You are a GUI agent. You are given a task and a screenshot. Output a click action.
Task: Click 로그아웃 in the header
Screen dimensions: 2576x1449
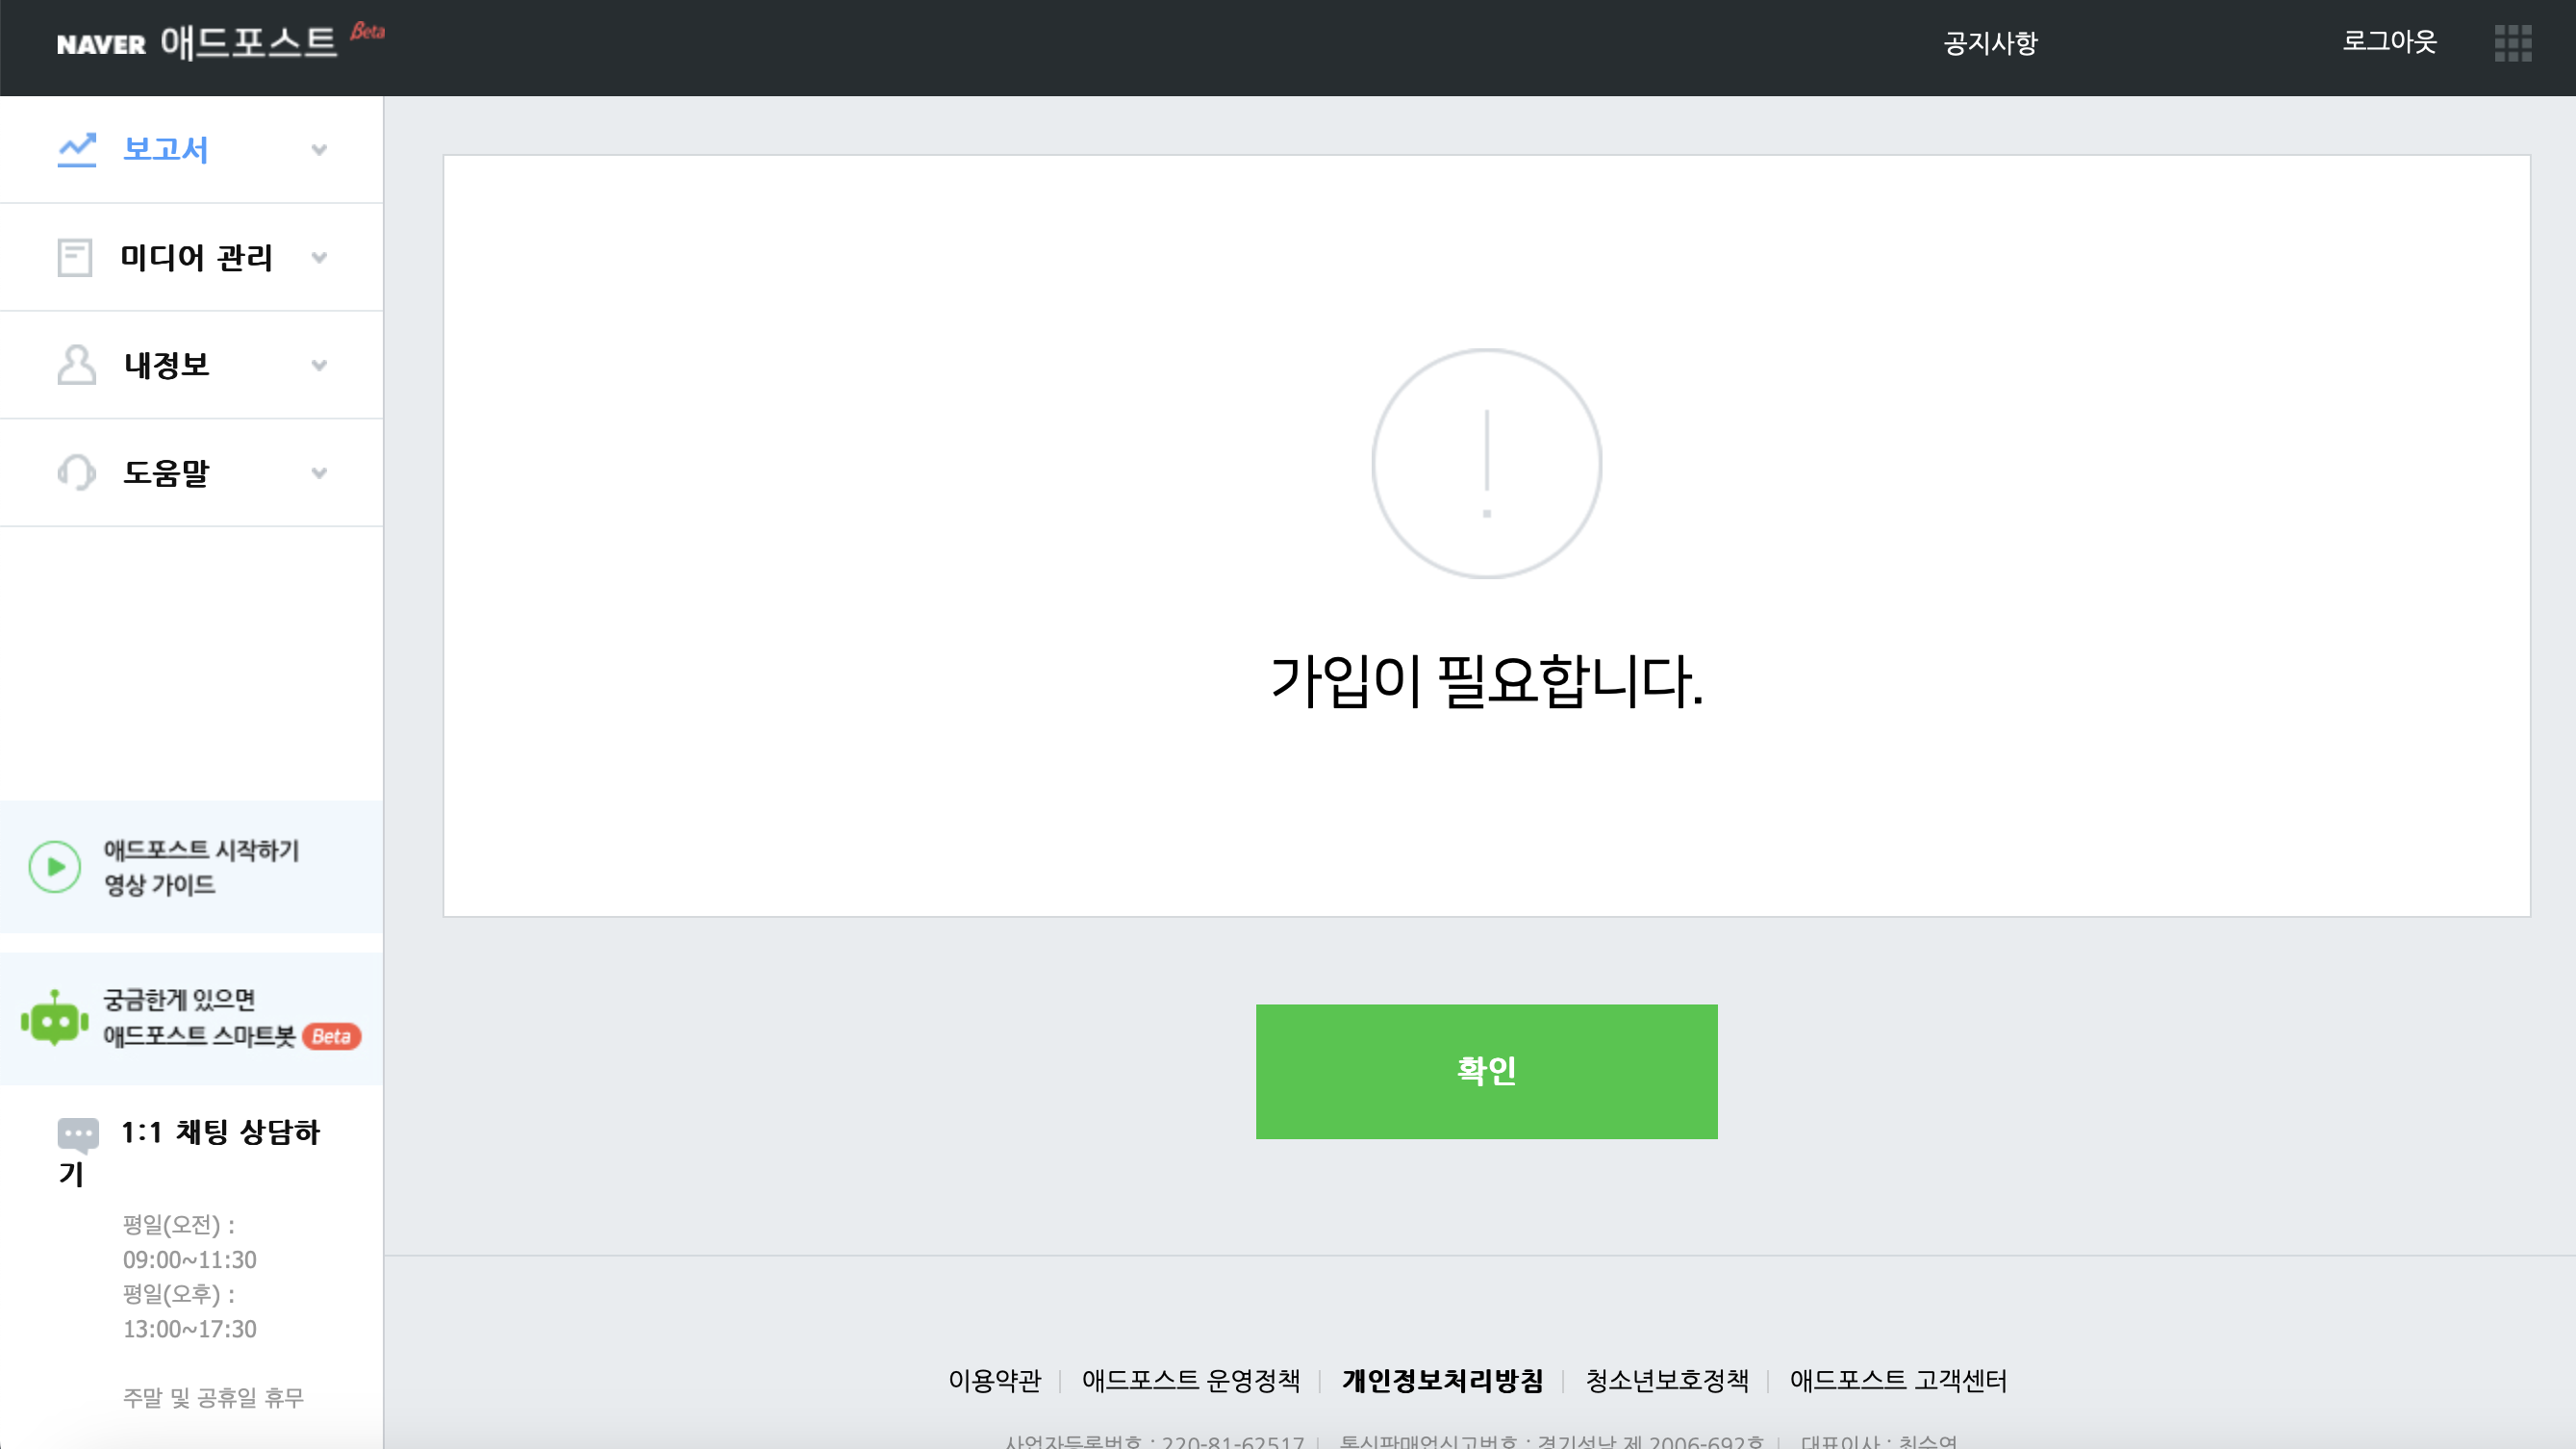tap(2389, 41)
